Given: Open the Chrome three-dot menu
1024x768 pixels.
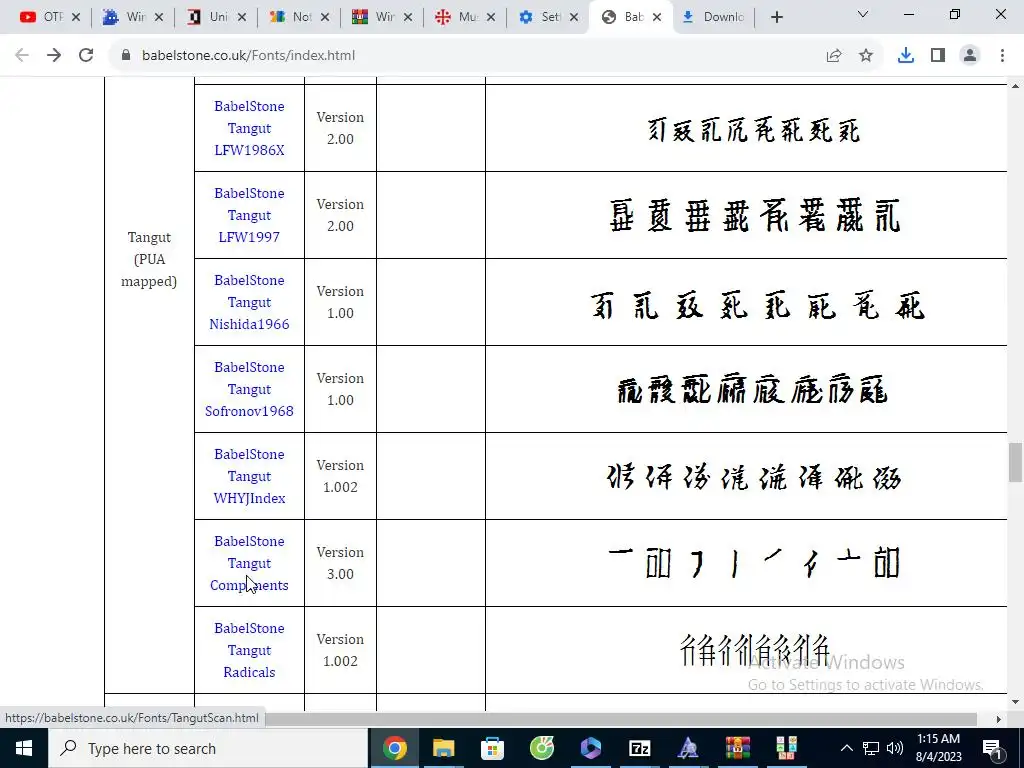Looking at the screenshot, I should [x=1002, y=56].
